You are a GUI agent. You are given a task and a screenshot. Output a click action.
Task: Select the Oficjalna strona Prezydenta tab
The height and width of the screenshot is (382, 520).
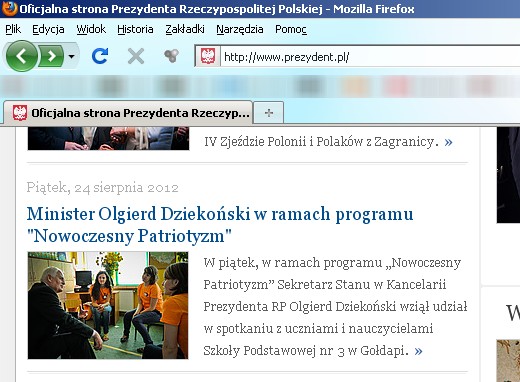pos(128,113)
